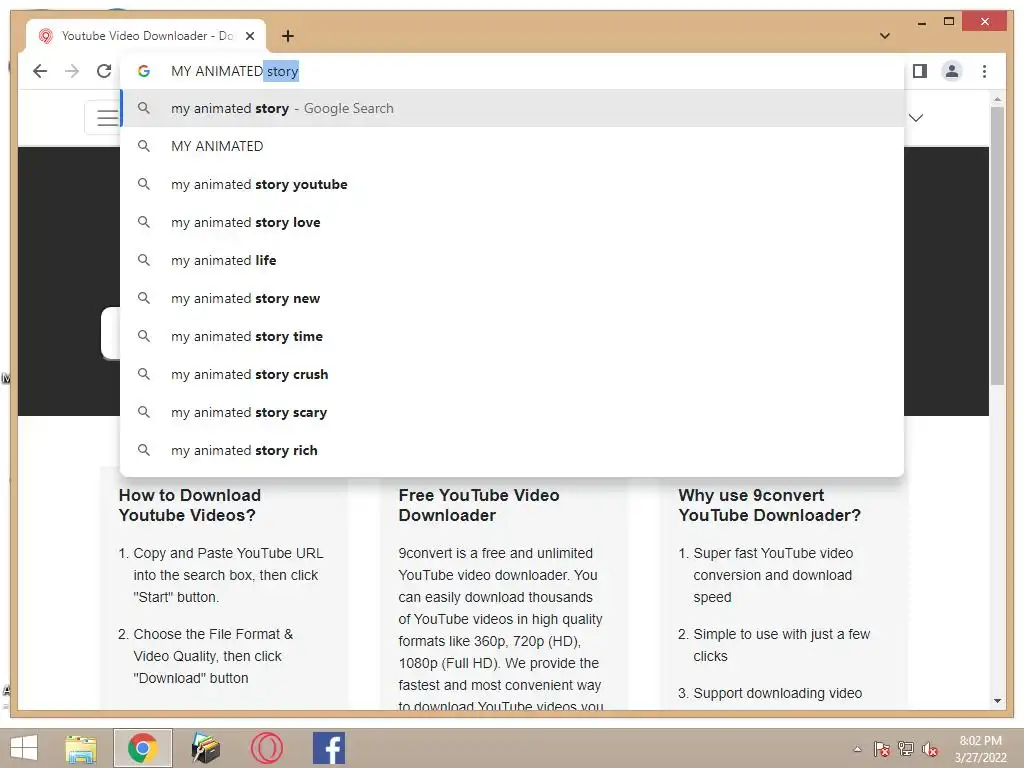Click the muted volume tray icon
The width and height of the screenshot is (1024, 768).
pos(930,749)
